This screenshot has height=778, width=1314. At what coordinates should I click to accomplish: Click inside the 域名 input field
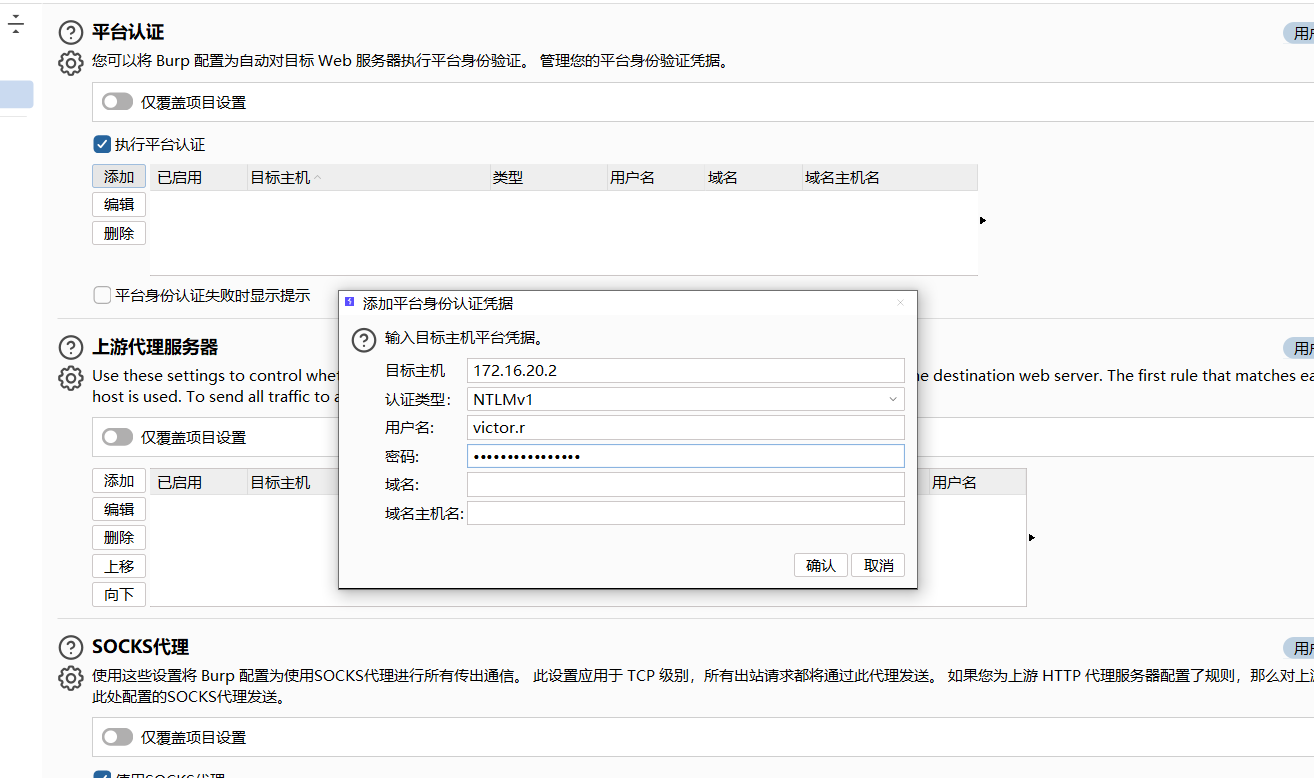(685, 484)
